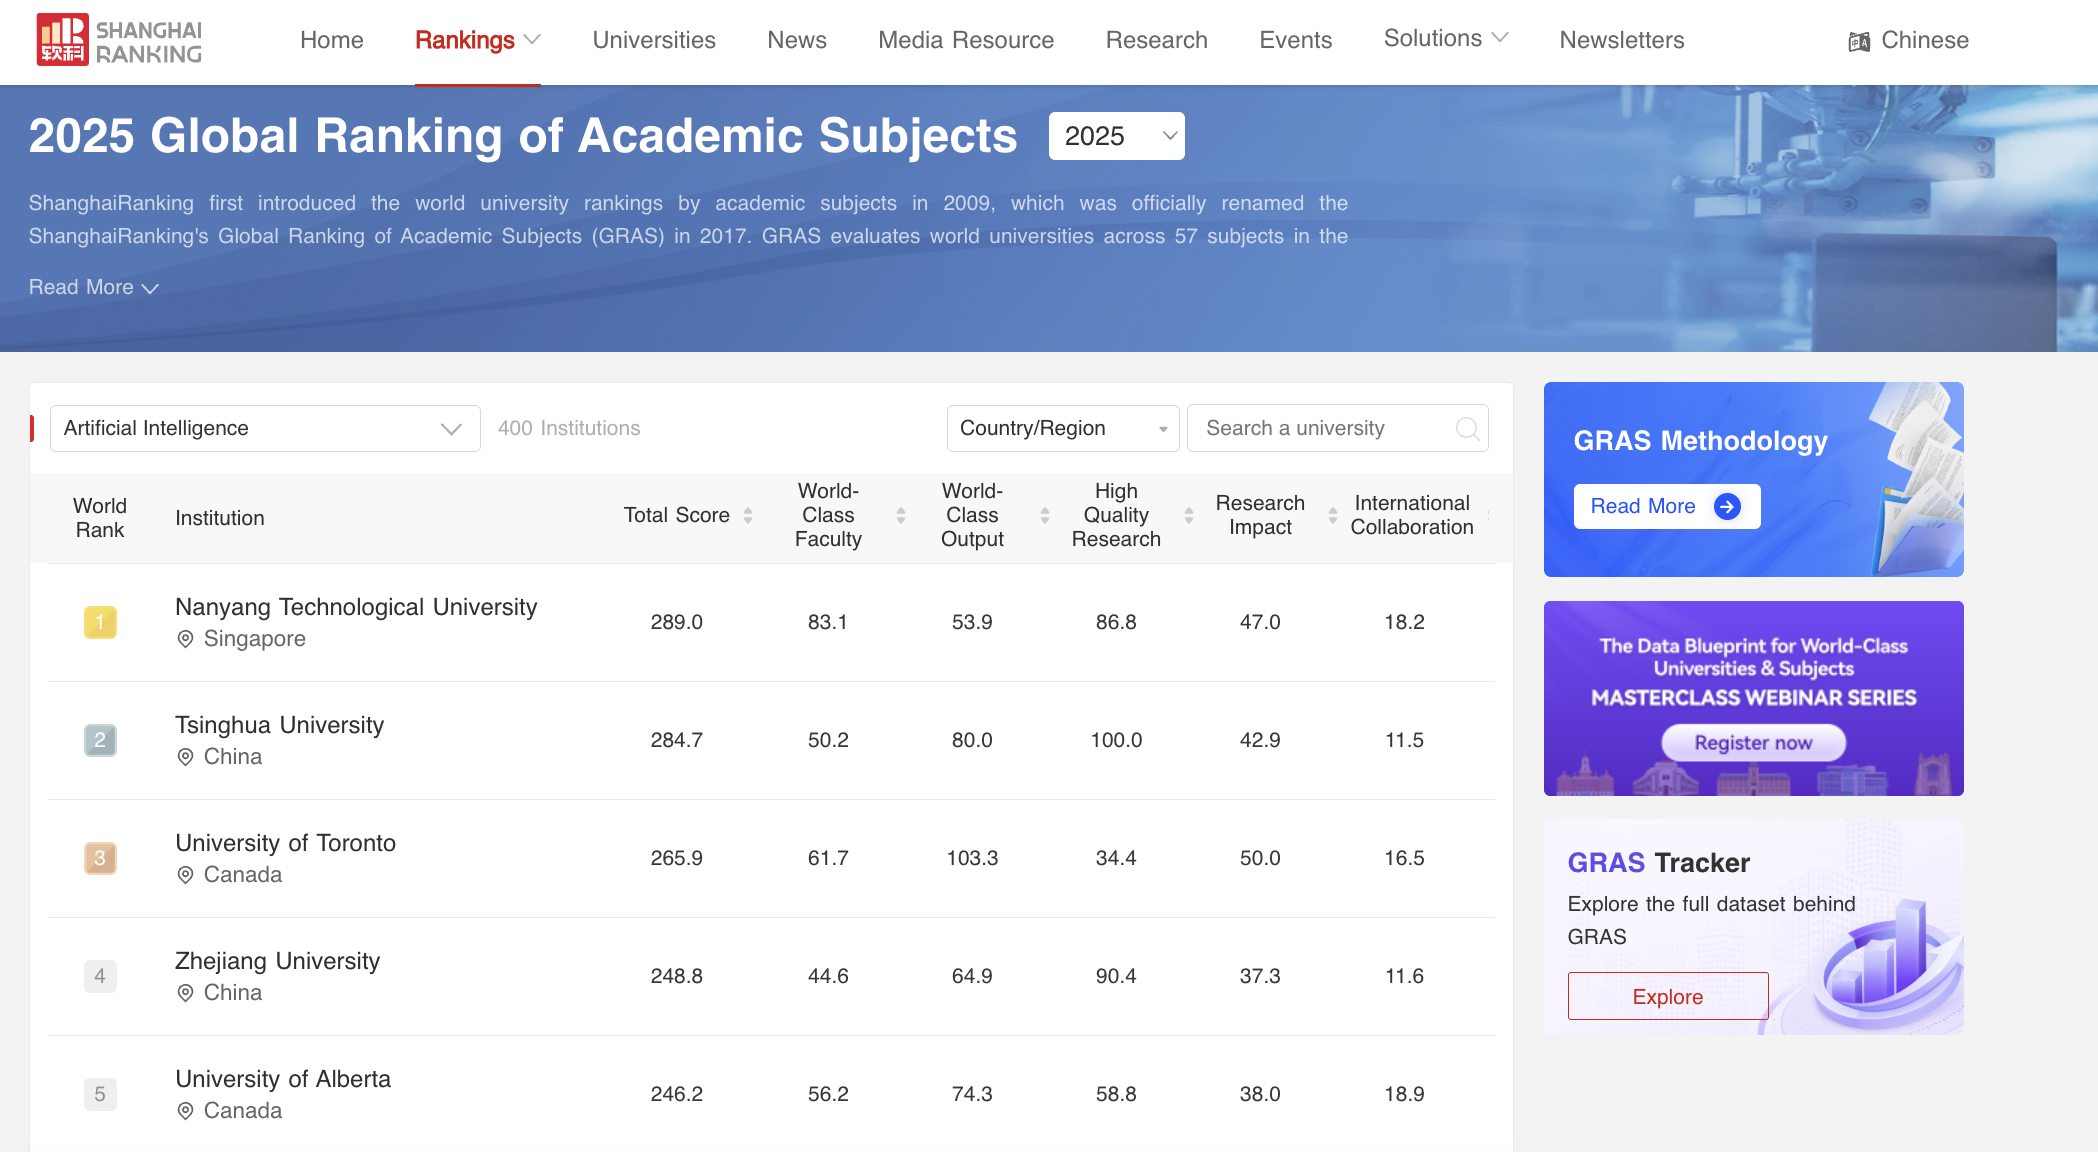Open the Rankings menu
This screenshot has height=1152, width=2098.
pyautogui.click(x=477, y=40)
